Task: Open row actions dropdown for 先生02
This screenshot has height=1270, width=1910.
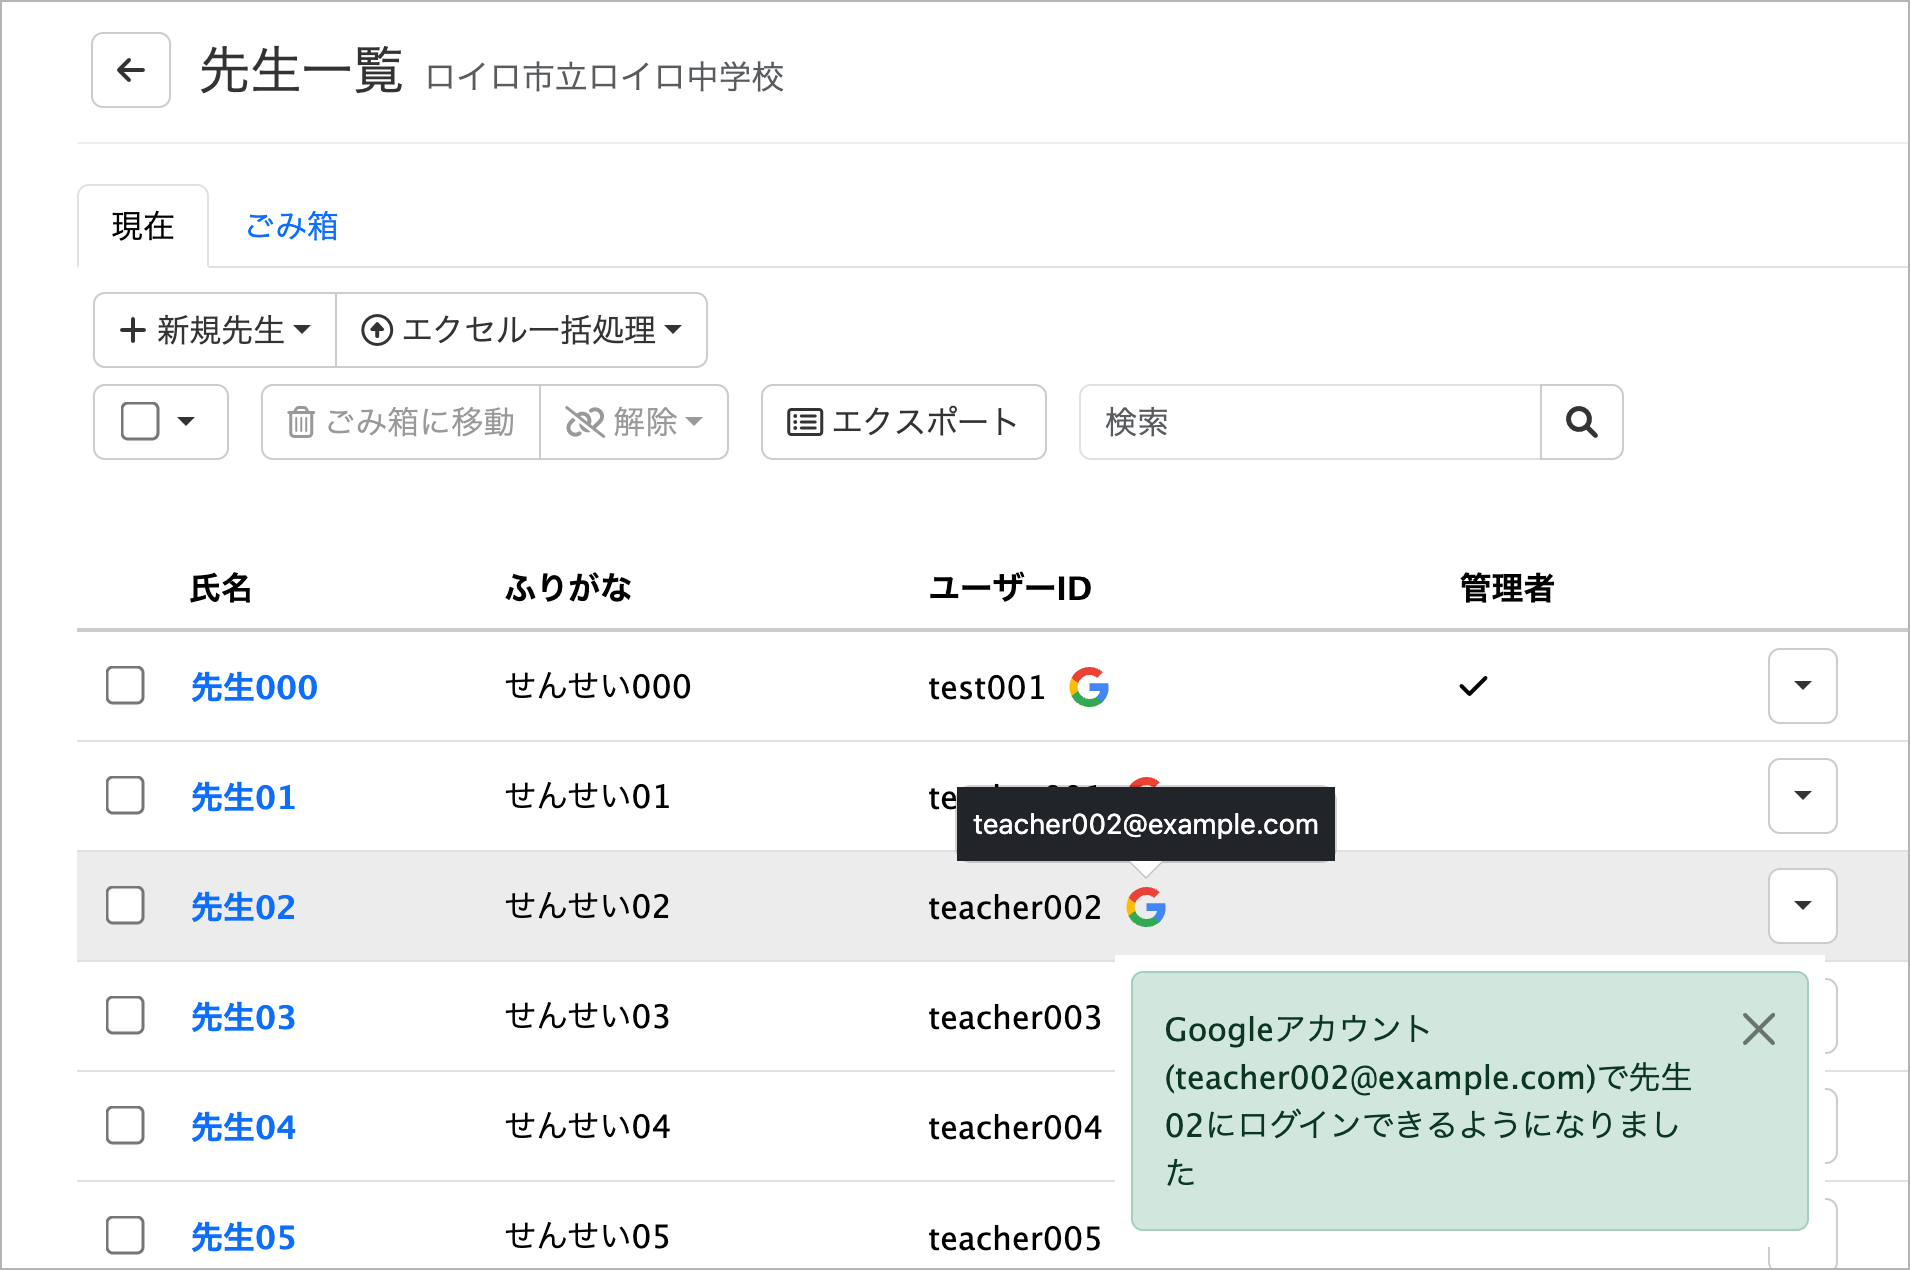Action: pyautogui.click(x=1802, y=906)
